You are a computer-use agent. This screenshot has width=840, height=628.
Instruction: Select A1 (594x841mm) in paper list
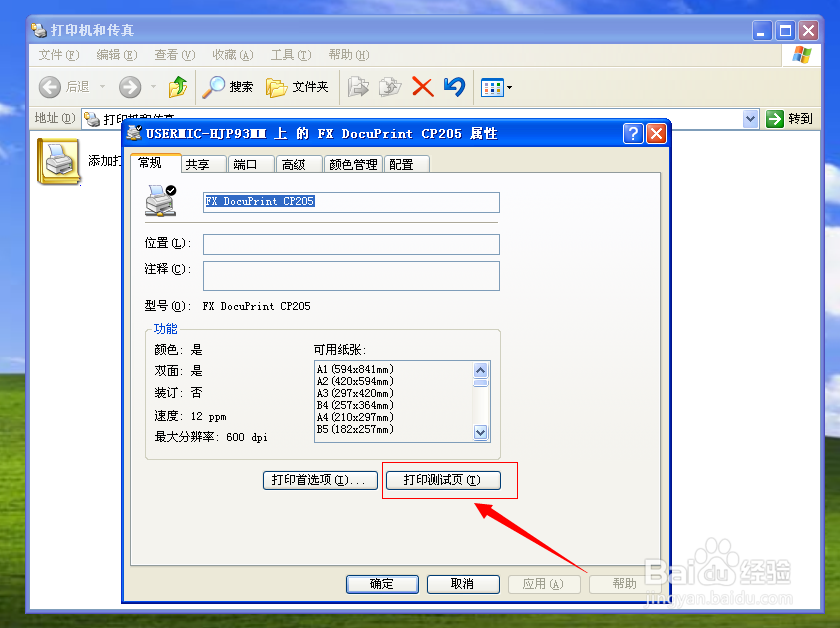coord(355,369)
